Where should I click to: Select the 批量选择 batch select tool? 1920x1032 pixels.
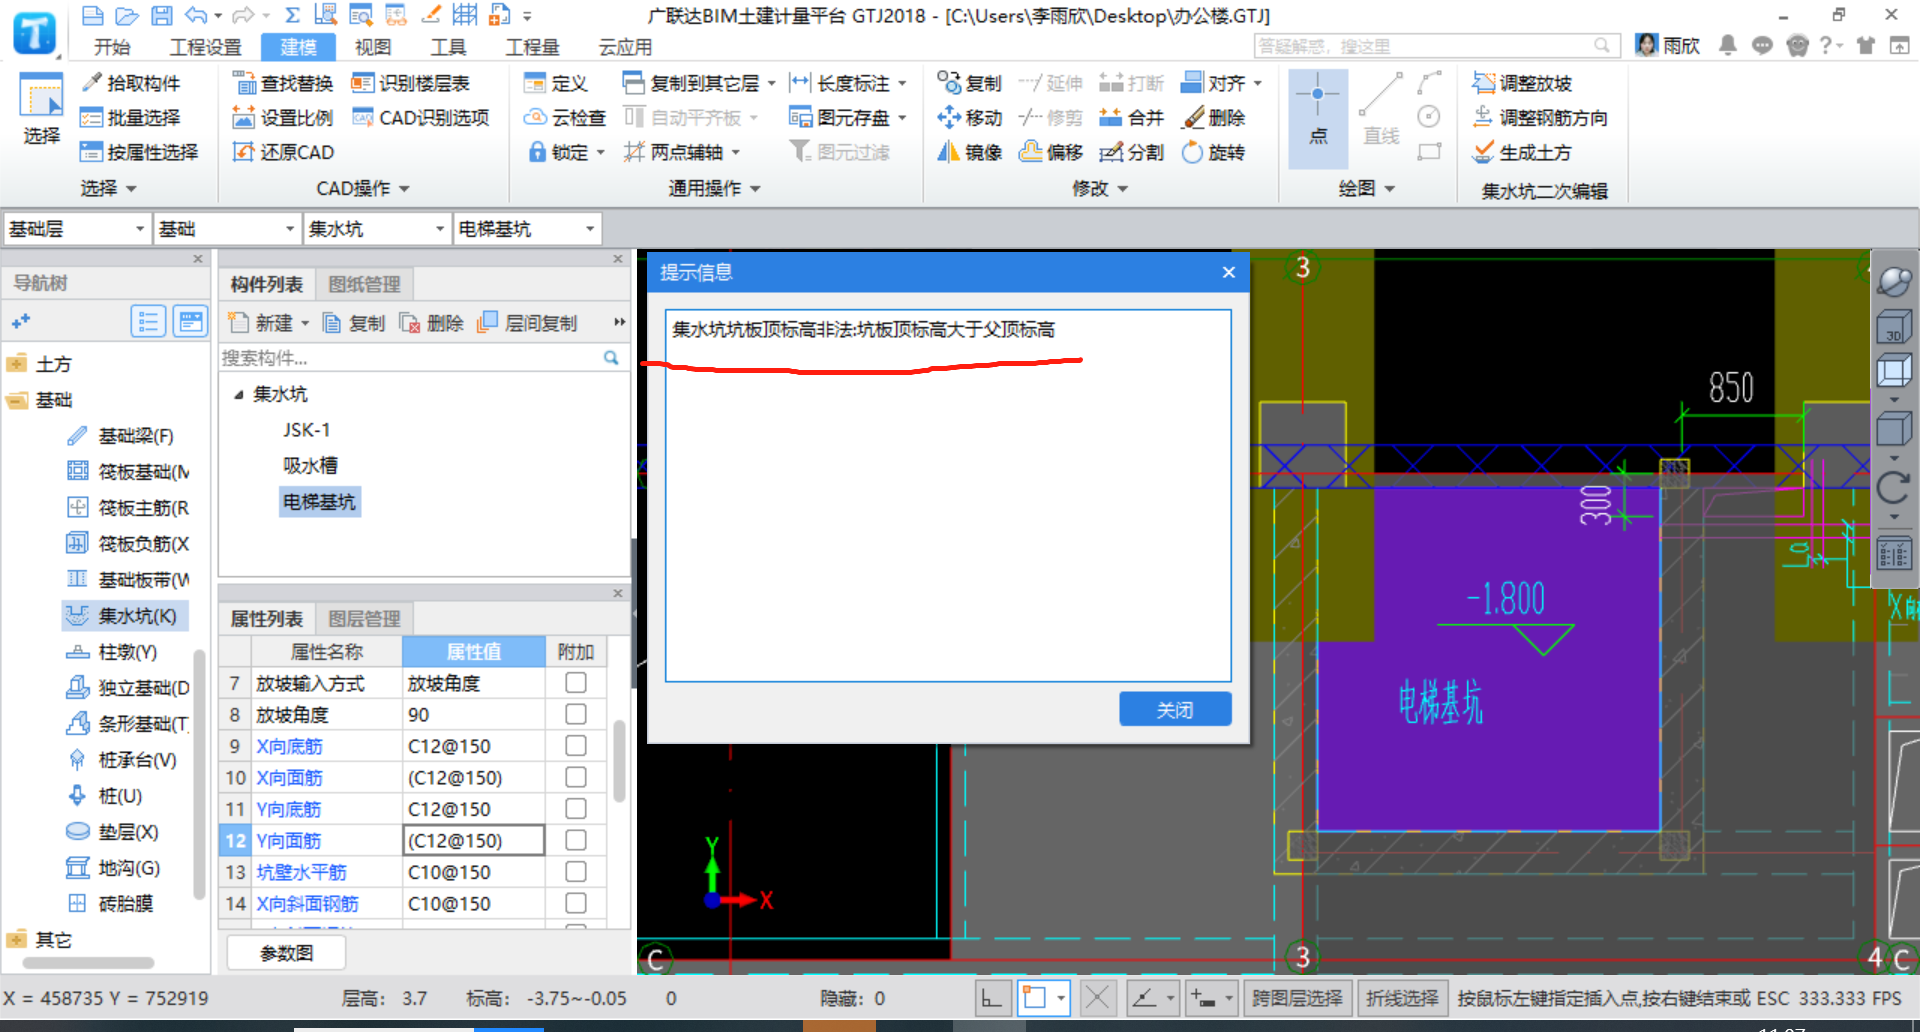130,118
